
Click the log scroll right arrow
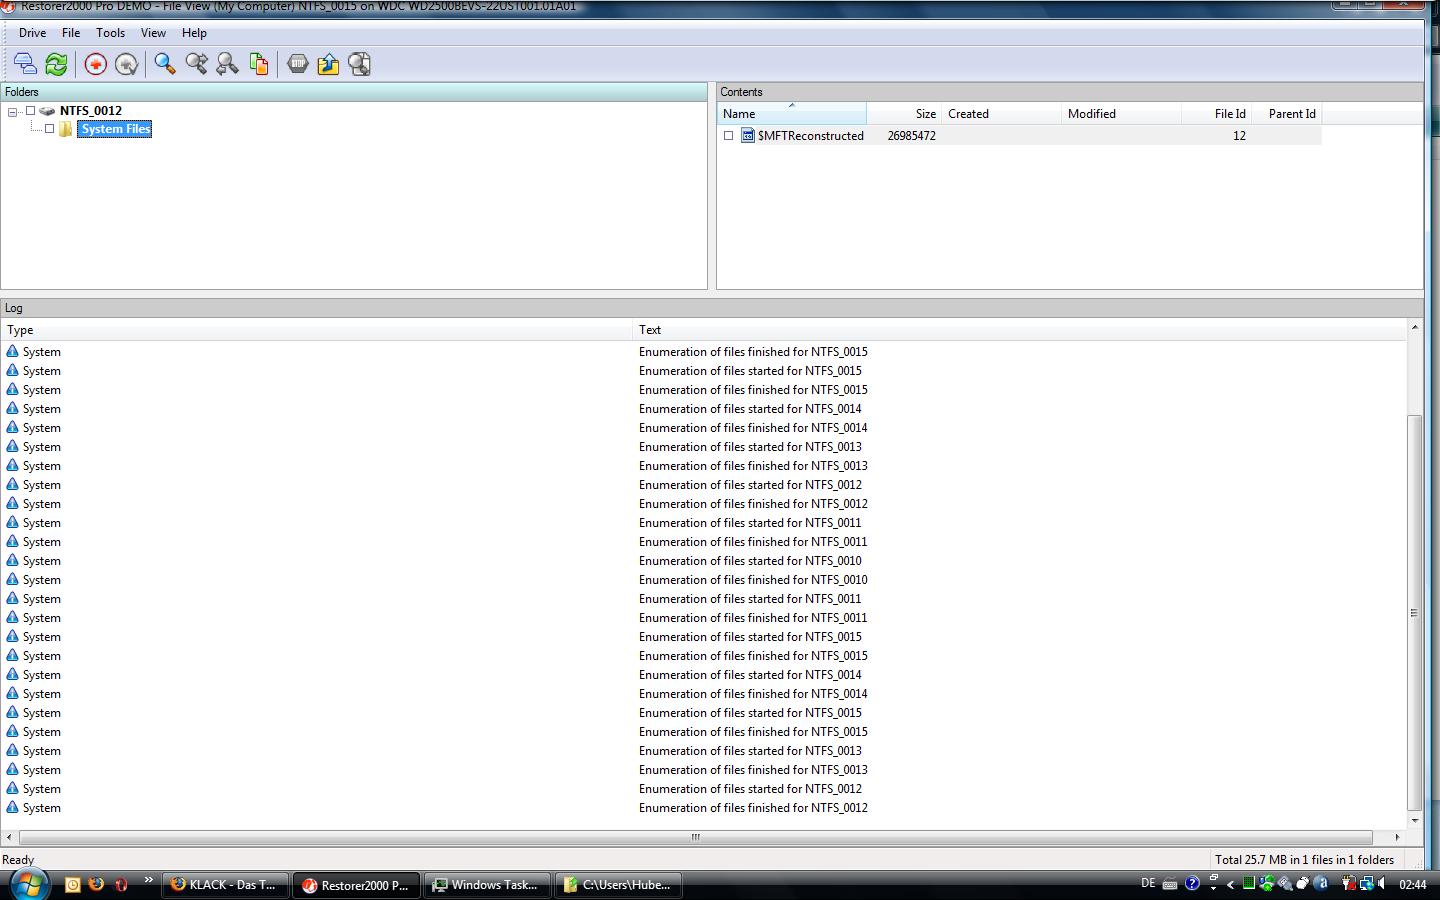point(1397,837)
